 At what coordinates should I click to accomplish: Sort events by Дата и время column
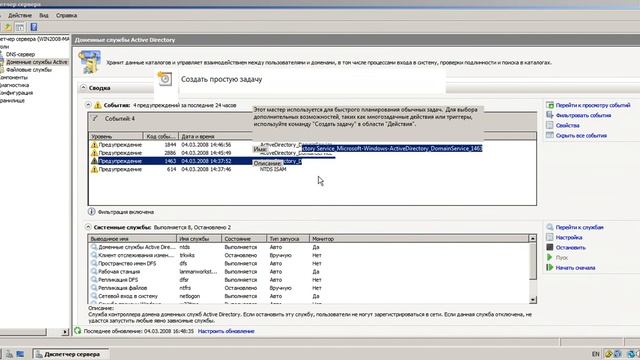216,136
